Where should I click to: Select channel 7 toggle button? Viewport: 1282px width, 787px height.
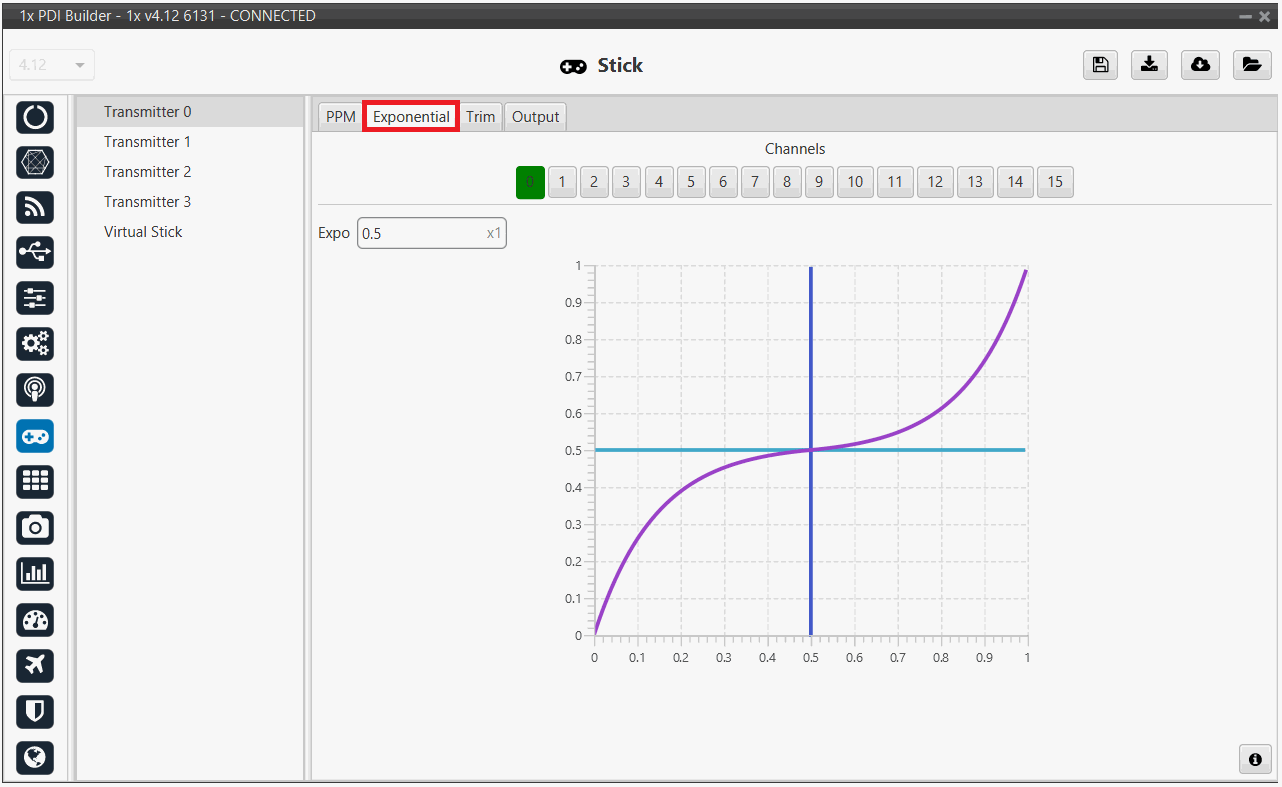(755, 182)
